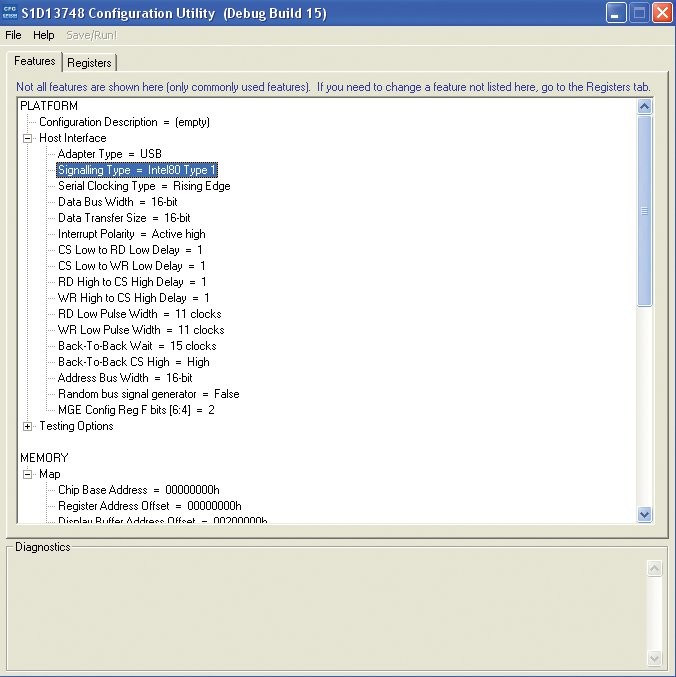This screenshot has height=677, width=676.
Task: Select Interrupt Polarity = Active high
Action: (x=132, y=234)
